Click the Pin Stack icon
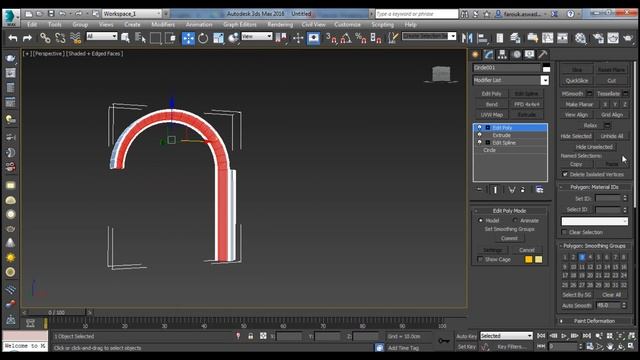The height and width of the screenshot is (360, 640). tap(480, 189)
